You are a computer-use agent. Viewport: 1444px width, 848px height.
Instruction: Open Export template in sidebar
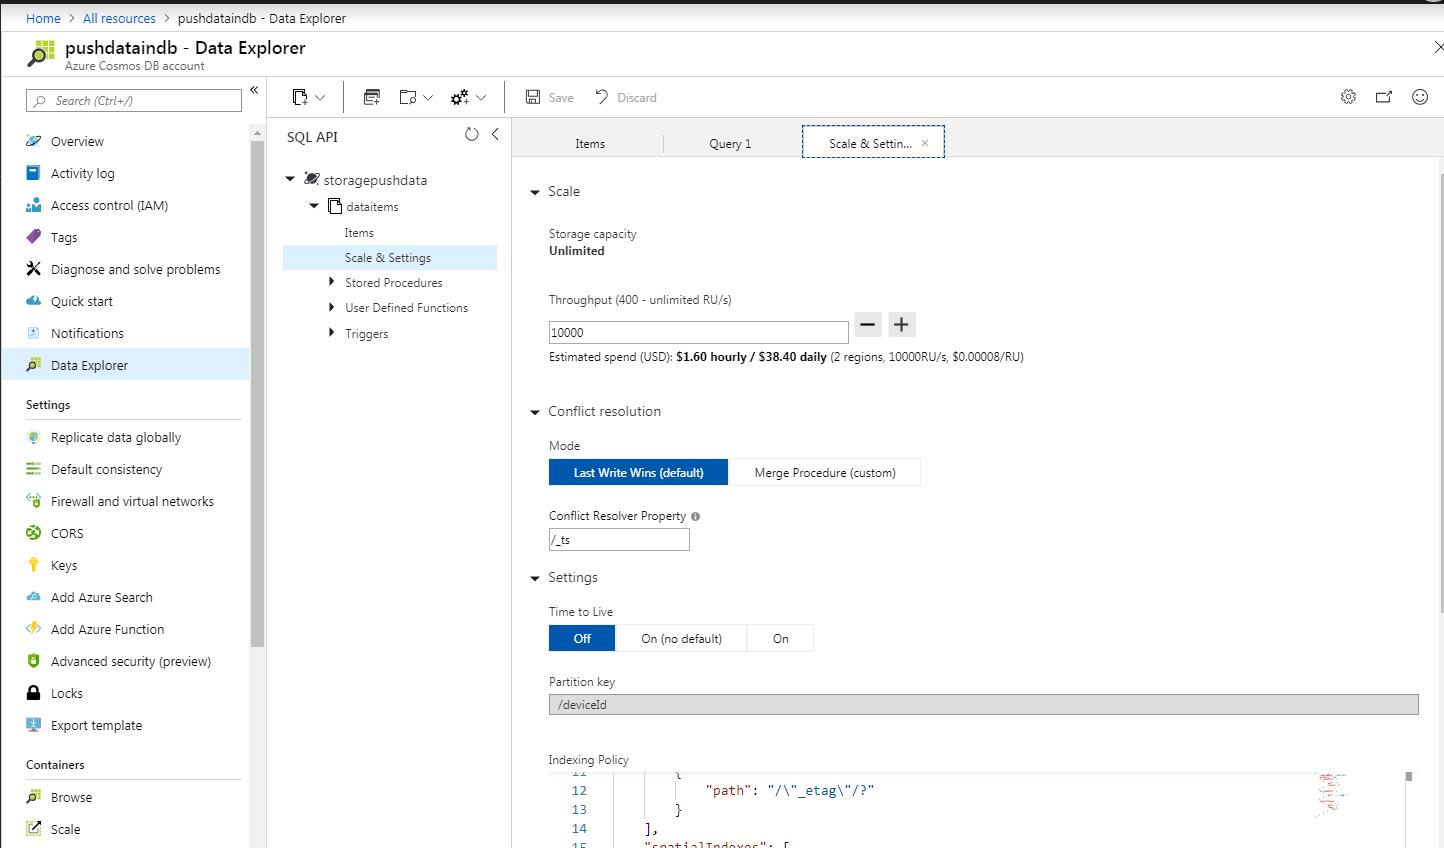[x=96, y=725]
